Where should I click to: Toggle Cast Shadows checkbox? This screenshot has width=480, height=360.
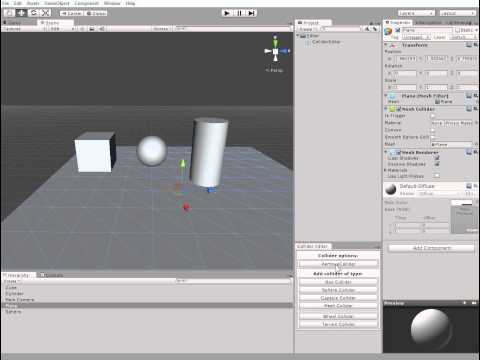click(x=437, y=158)
